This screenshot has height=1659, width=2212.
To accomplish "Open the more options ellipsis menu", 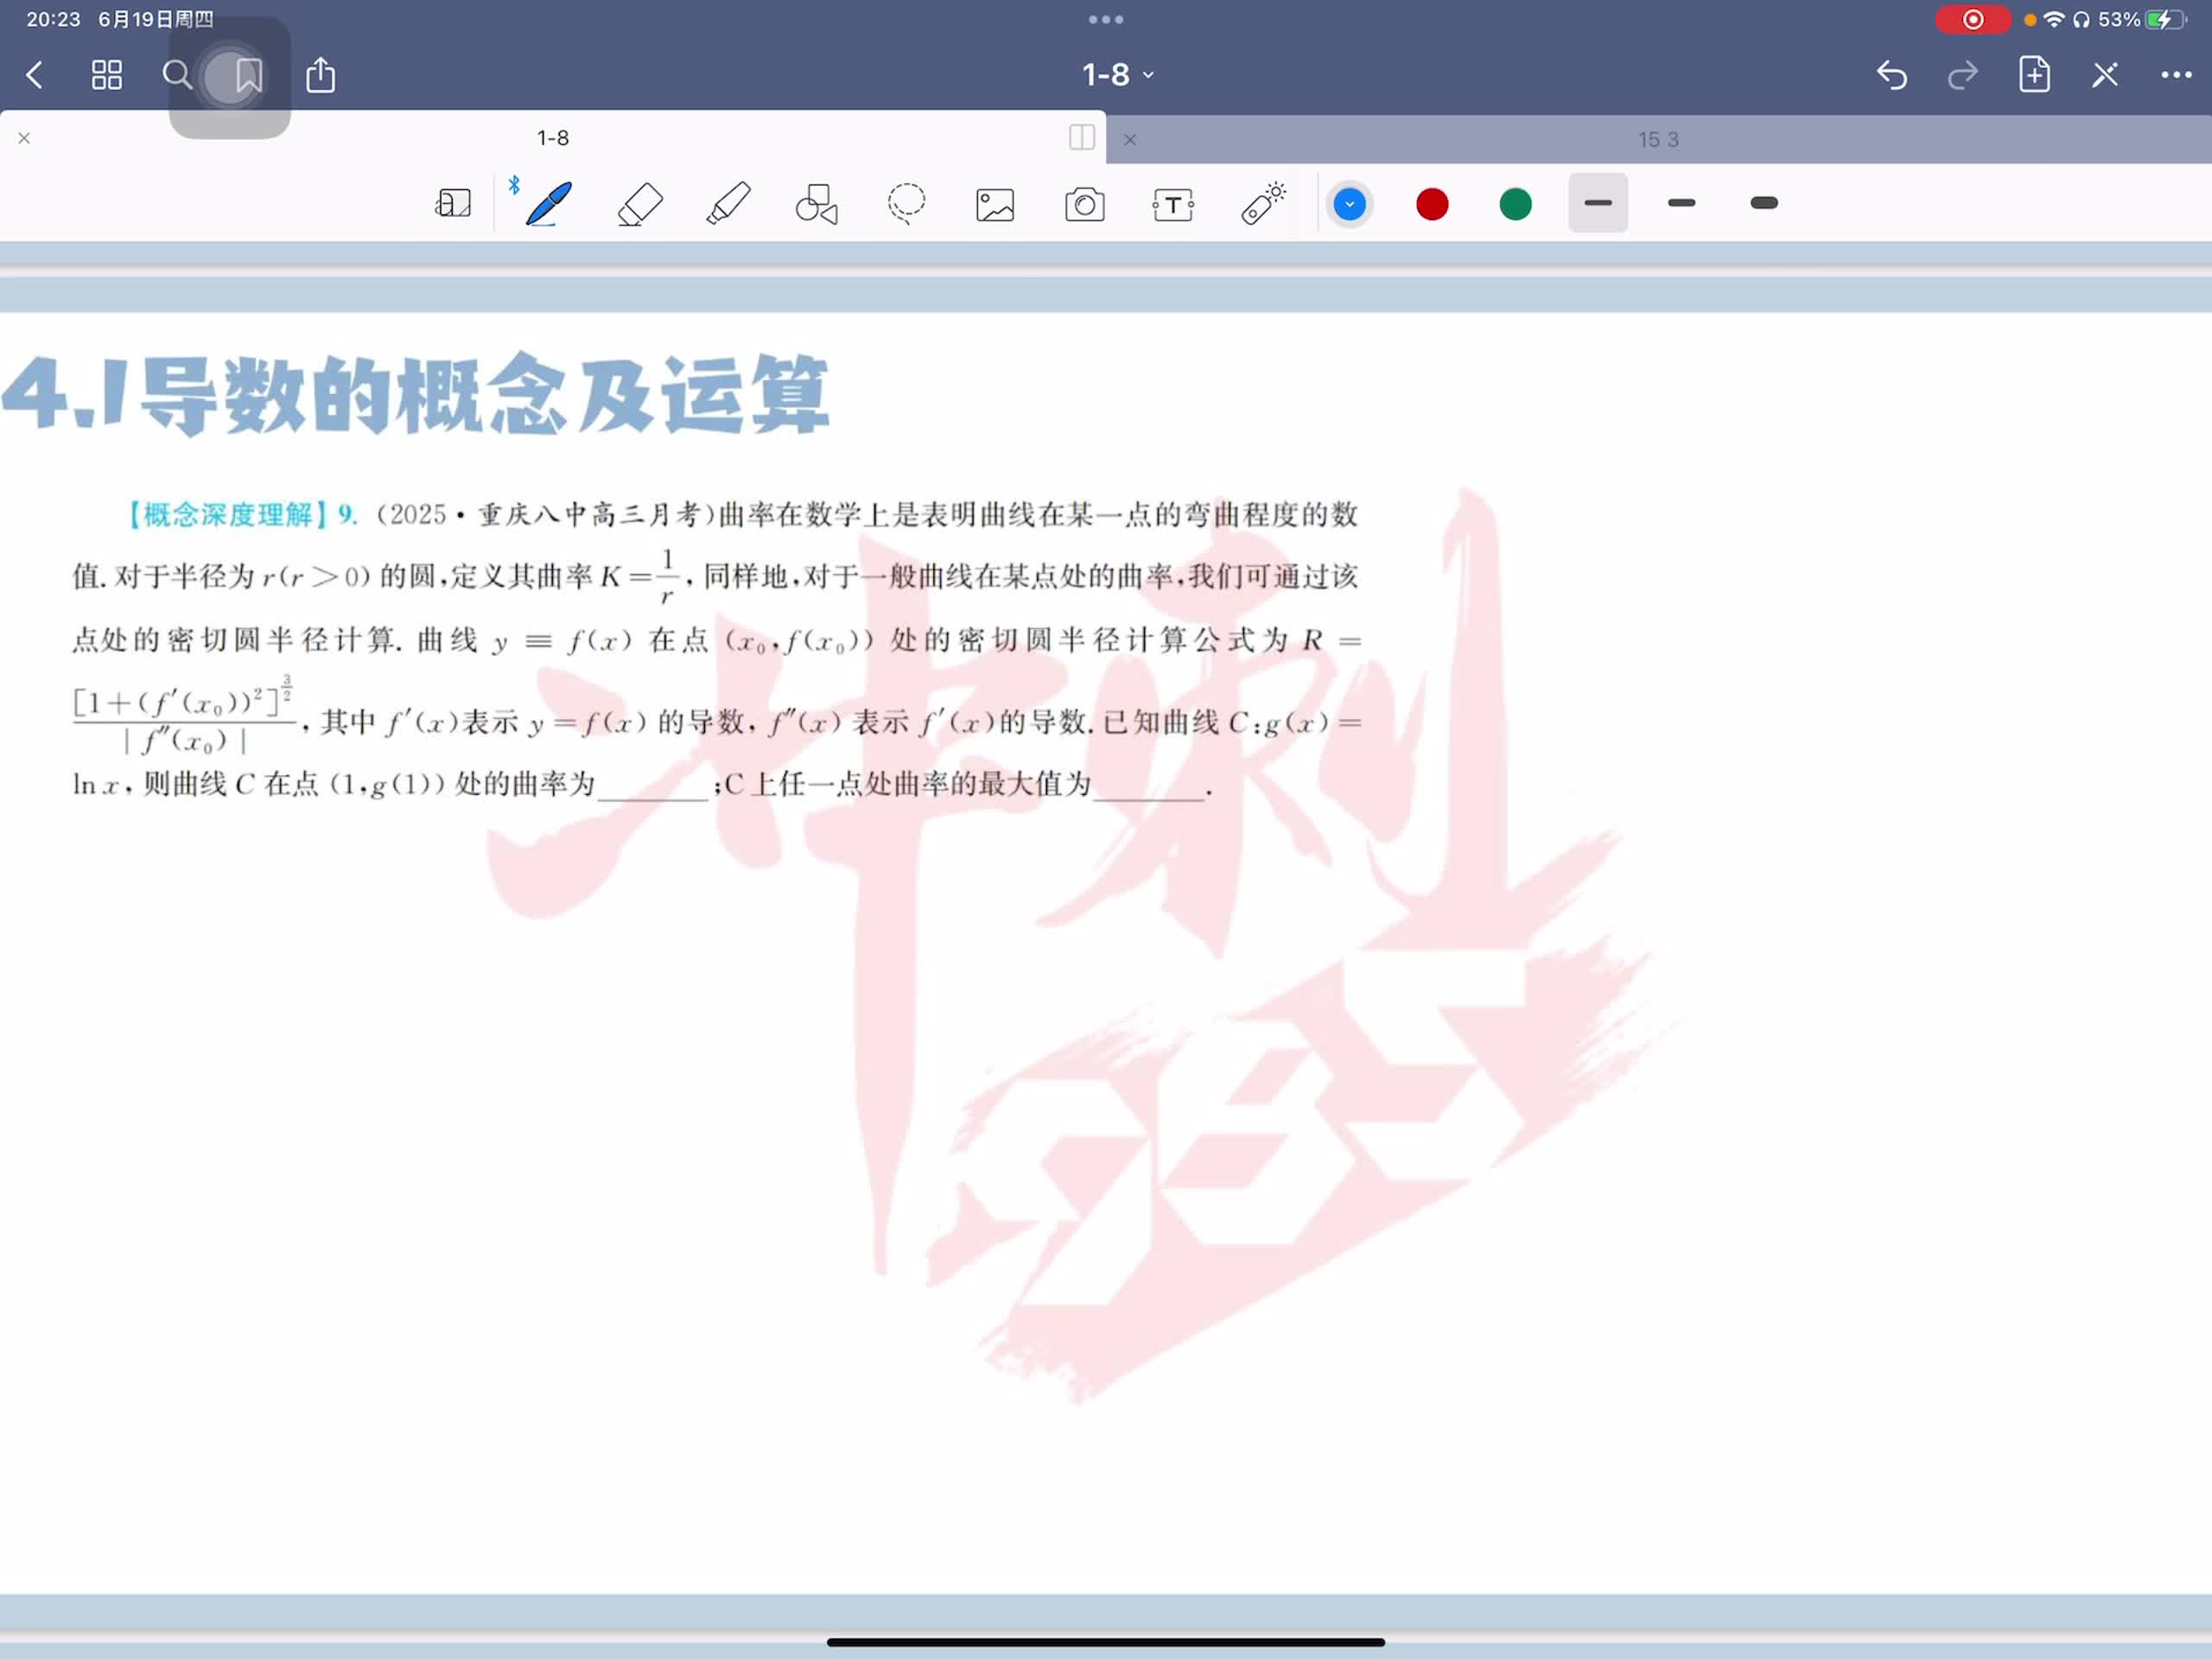I will coord(2175,75).
